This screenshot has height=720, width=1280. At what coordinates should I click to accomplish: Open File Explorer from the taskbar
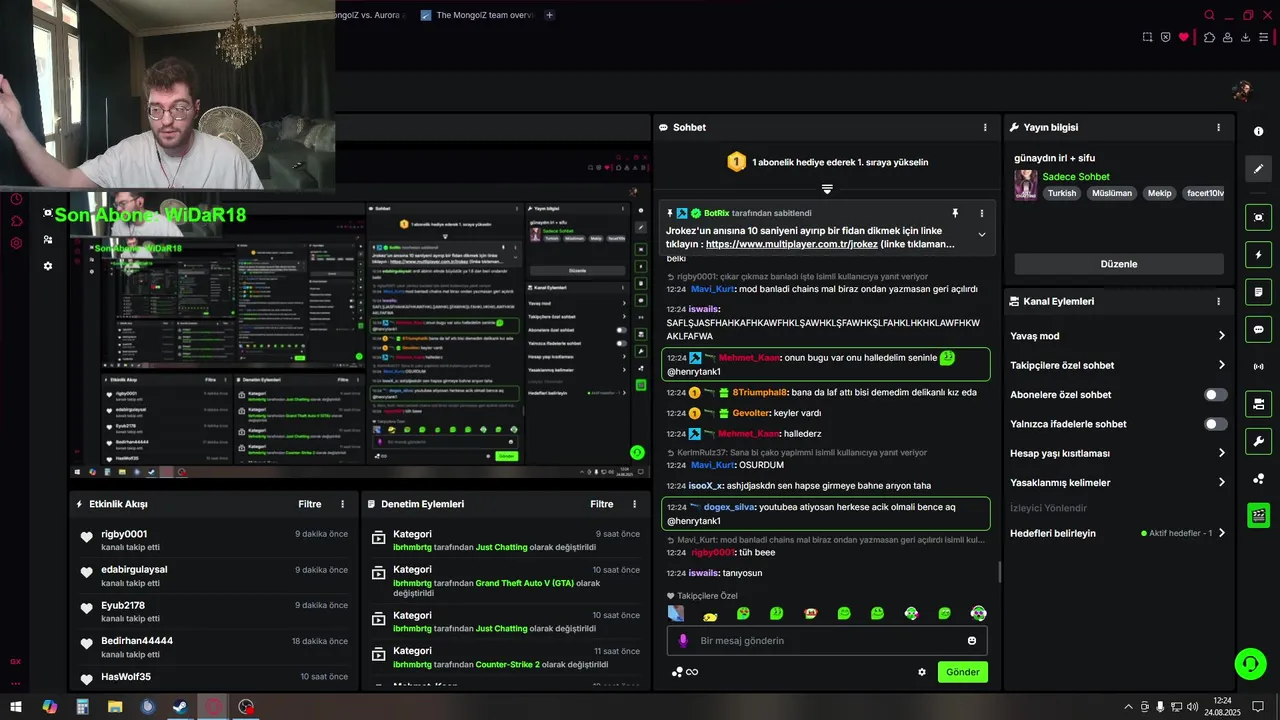tap(115, 707)
